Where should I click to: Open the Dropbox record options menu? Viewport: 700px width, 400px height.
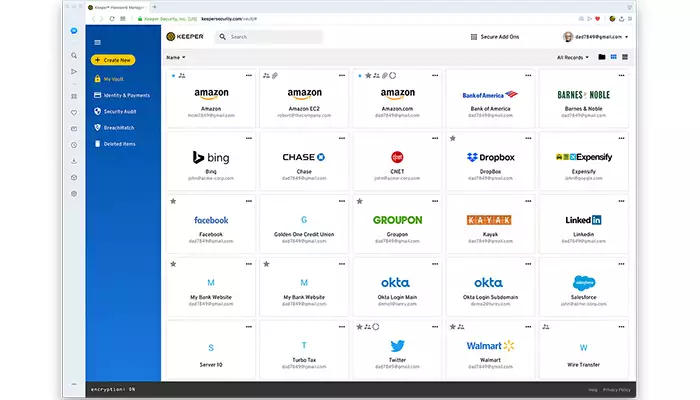click(x=528, y=138)
